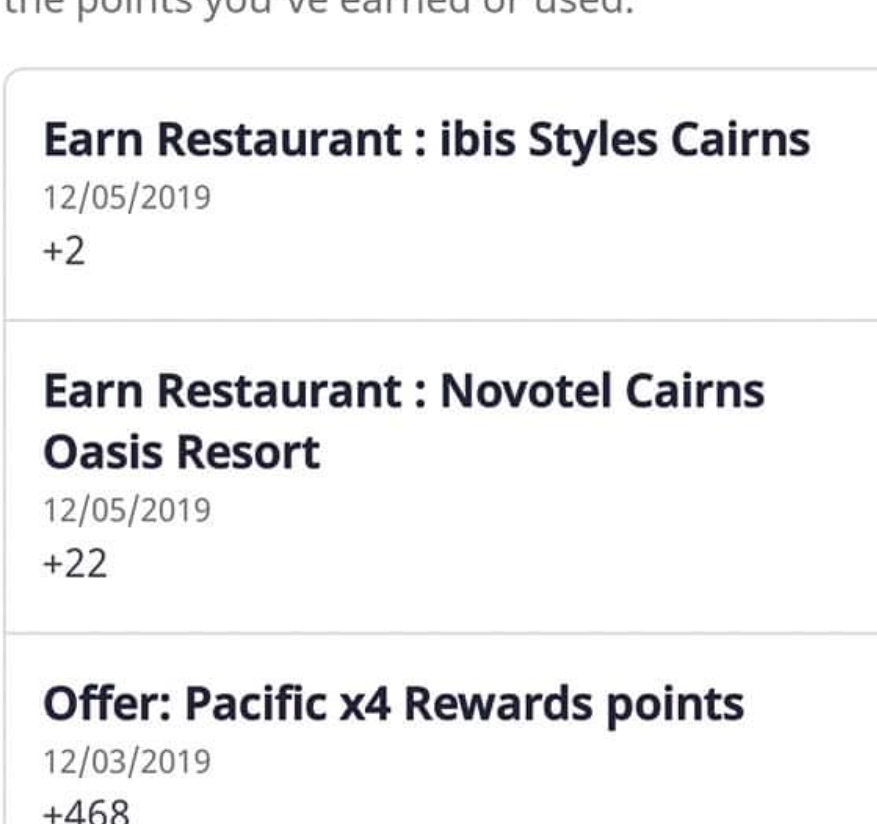877x824 pixels.
Task: Click the words 'ibis Styles Cairns'
Action: tap(625, 139)
